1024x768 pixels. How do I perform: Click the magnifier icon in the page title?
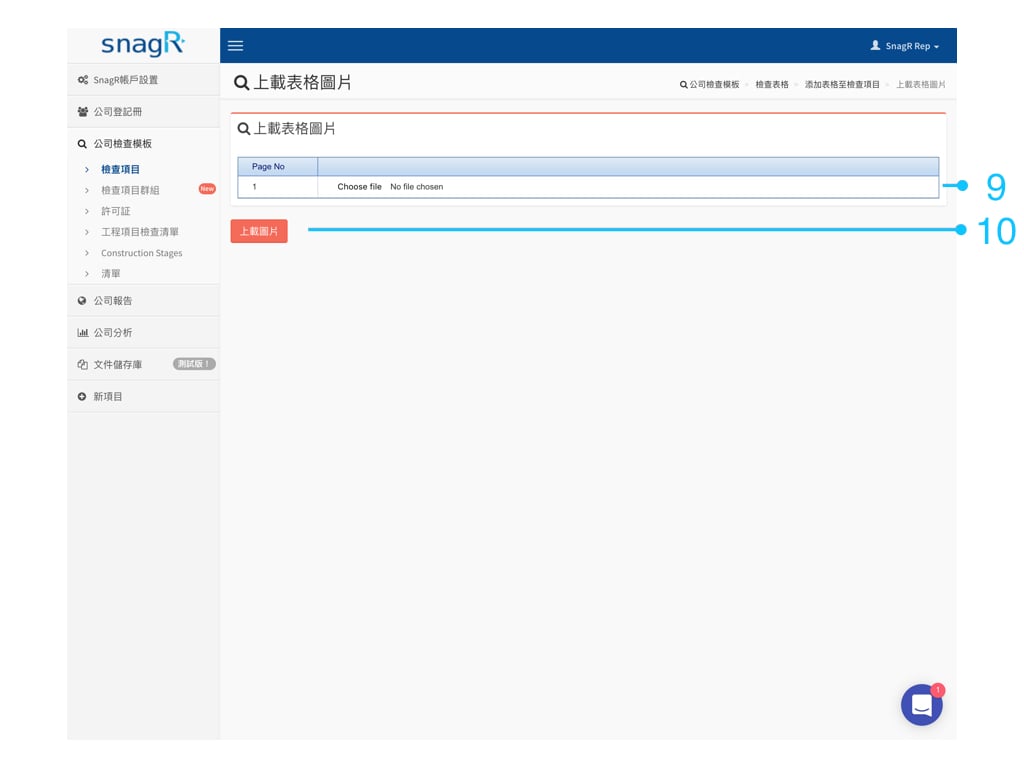(242, 83)
